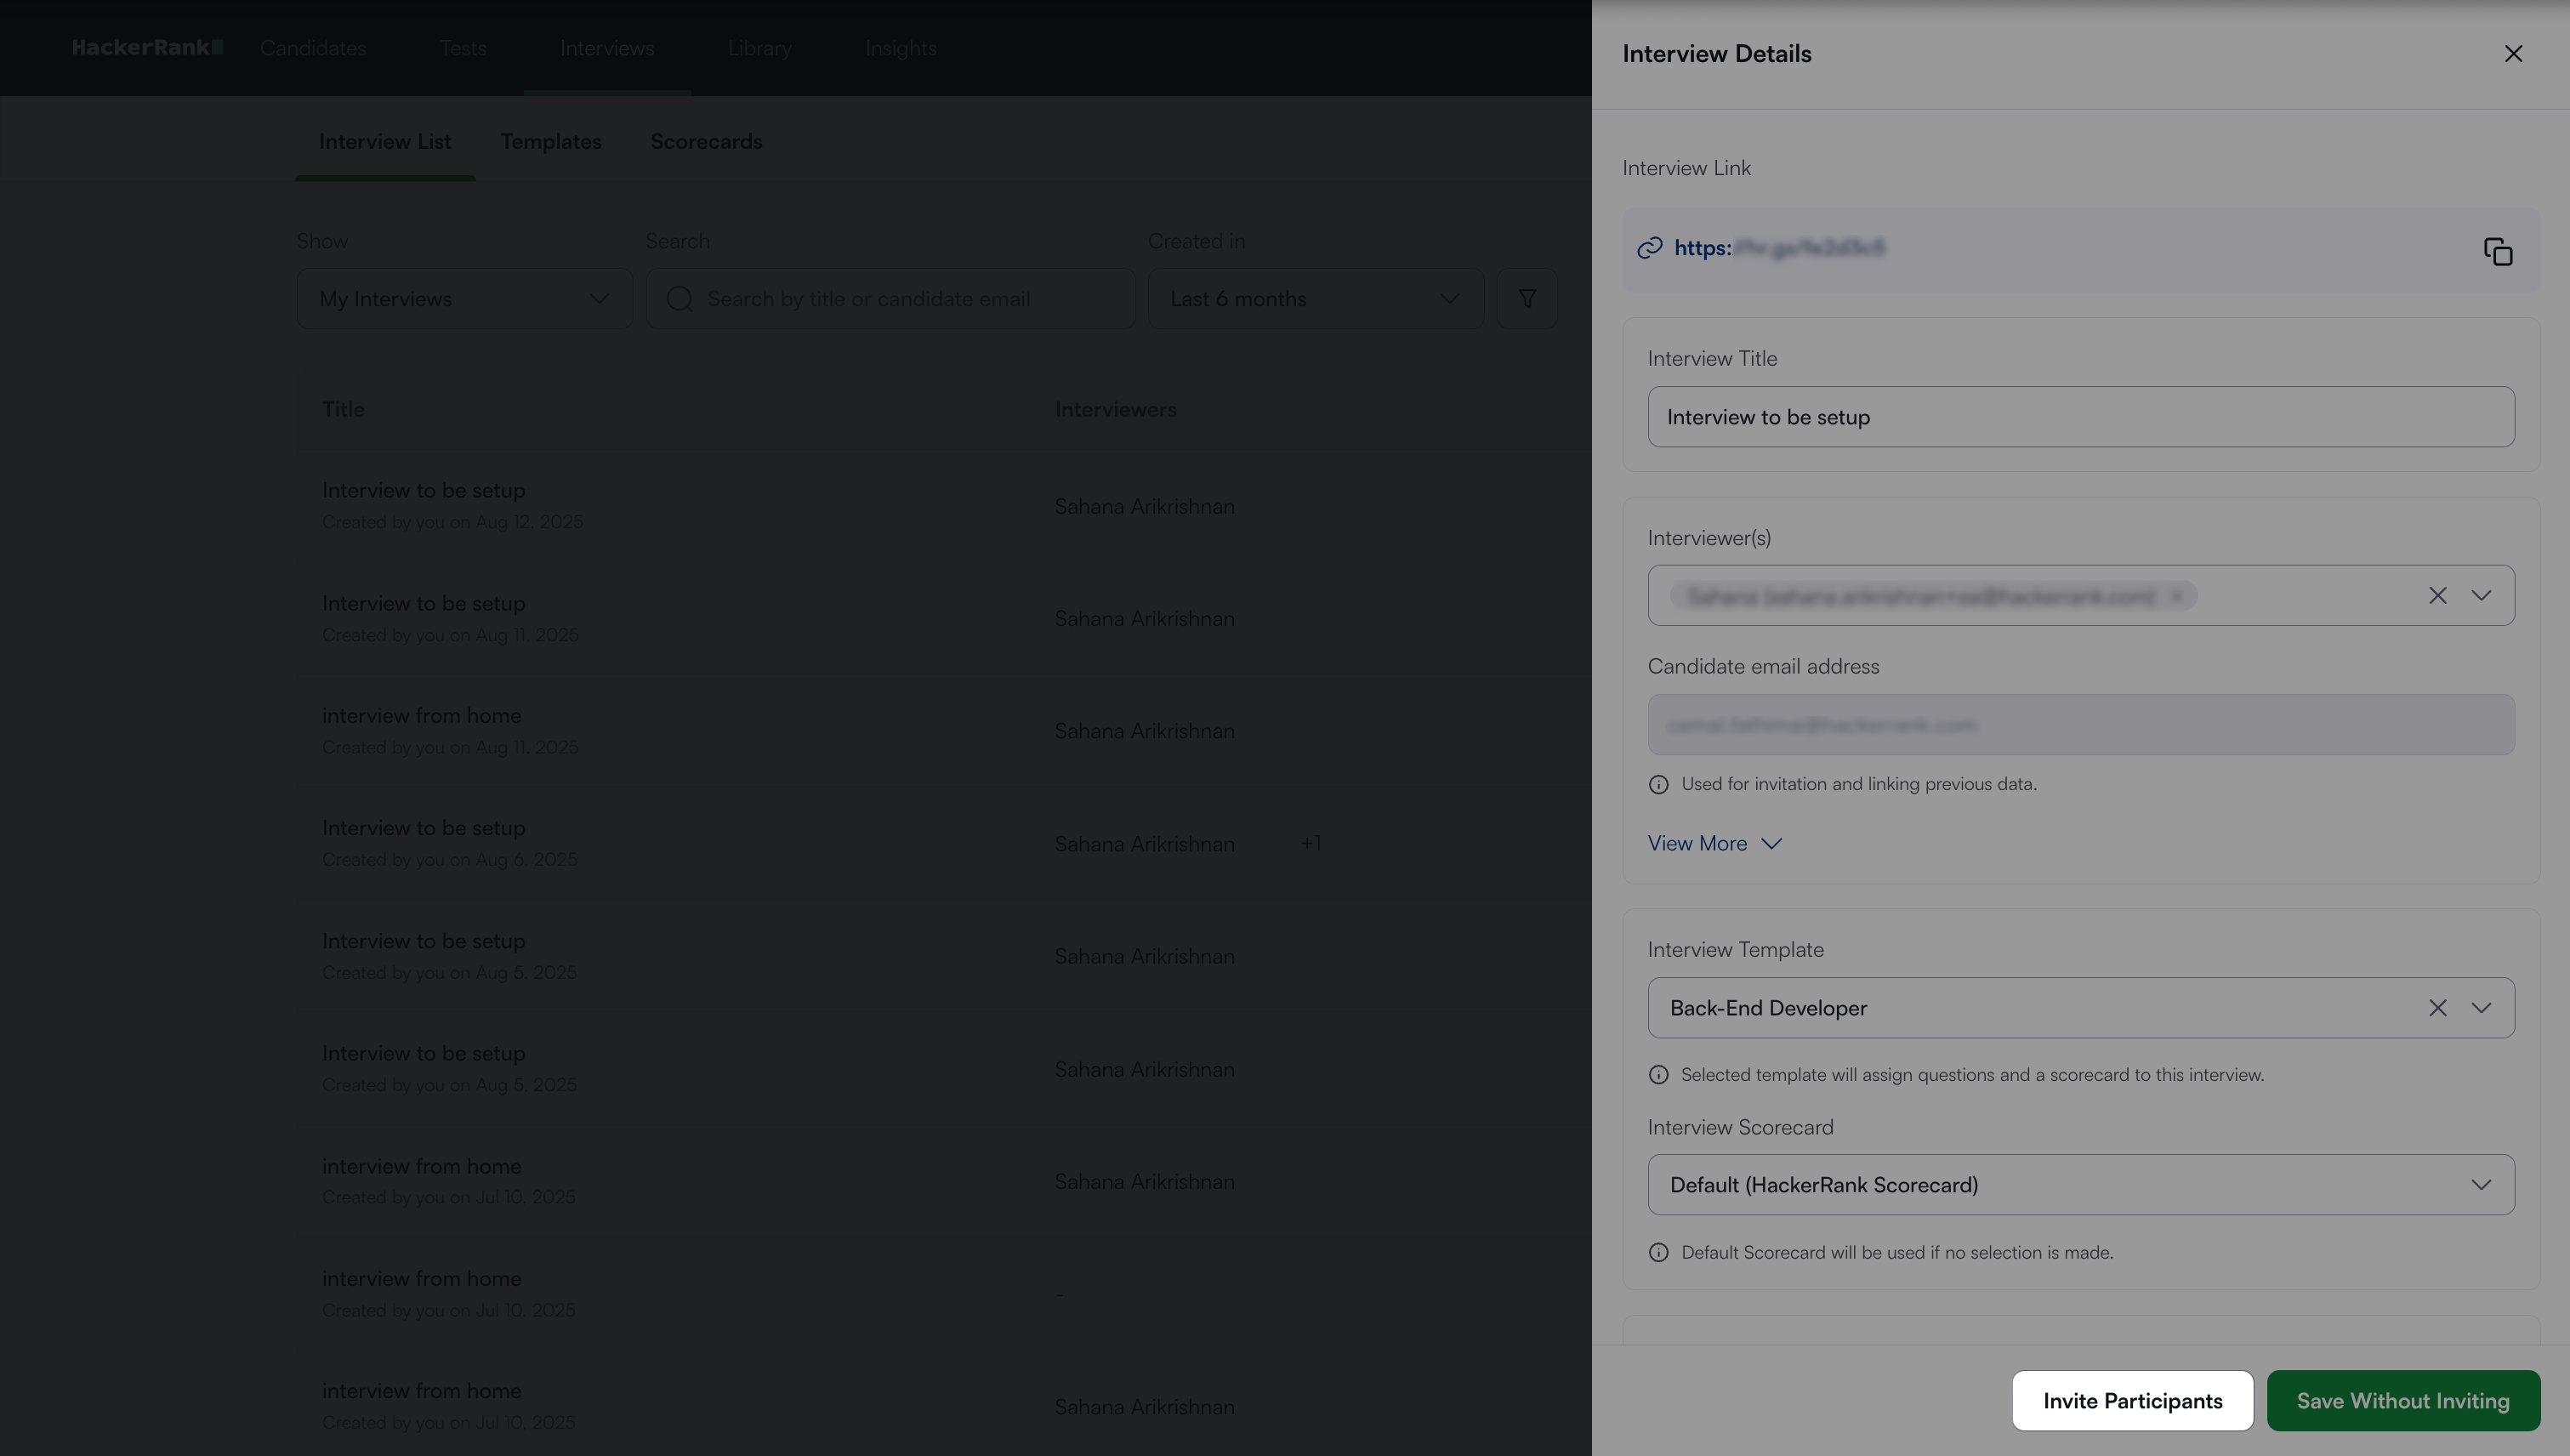Open the Interview Template dropdown chevron
Viewport: 2570px width, 1456px height.
pyautogui.click(x=2481, y=1008)
